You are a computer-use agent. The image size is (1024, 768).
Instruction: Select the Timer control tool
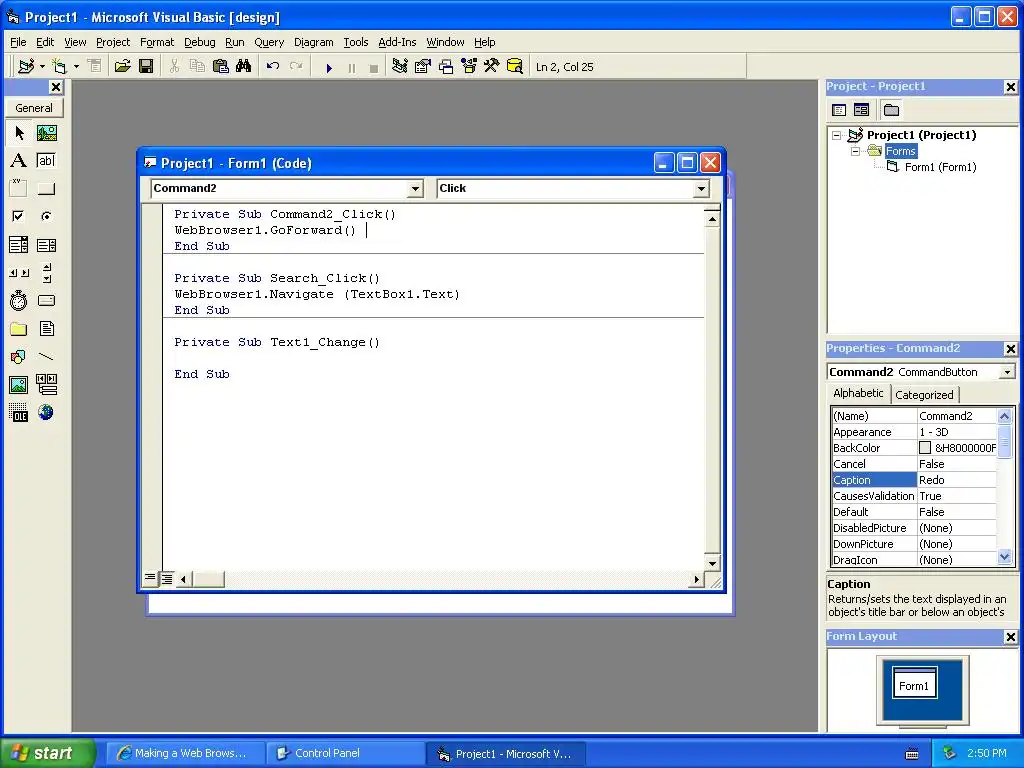pyautogui.click(x=19, y=300)
